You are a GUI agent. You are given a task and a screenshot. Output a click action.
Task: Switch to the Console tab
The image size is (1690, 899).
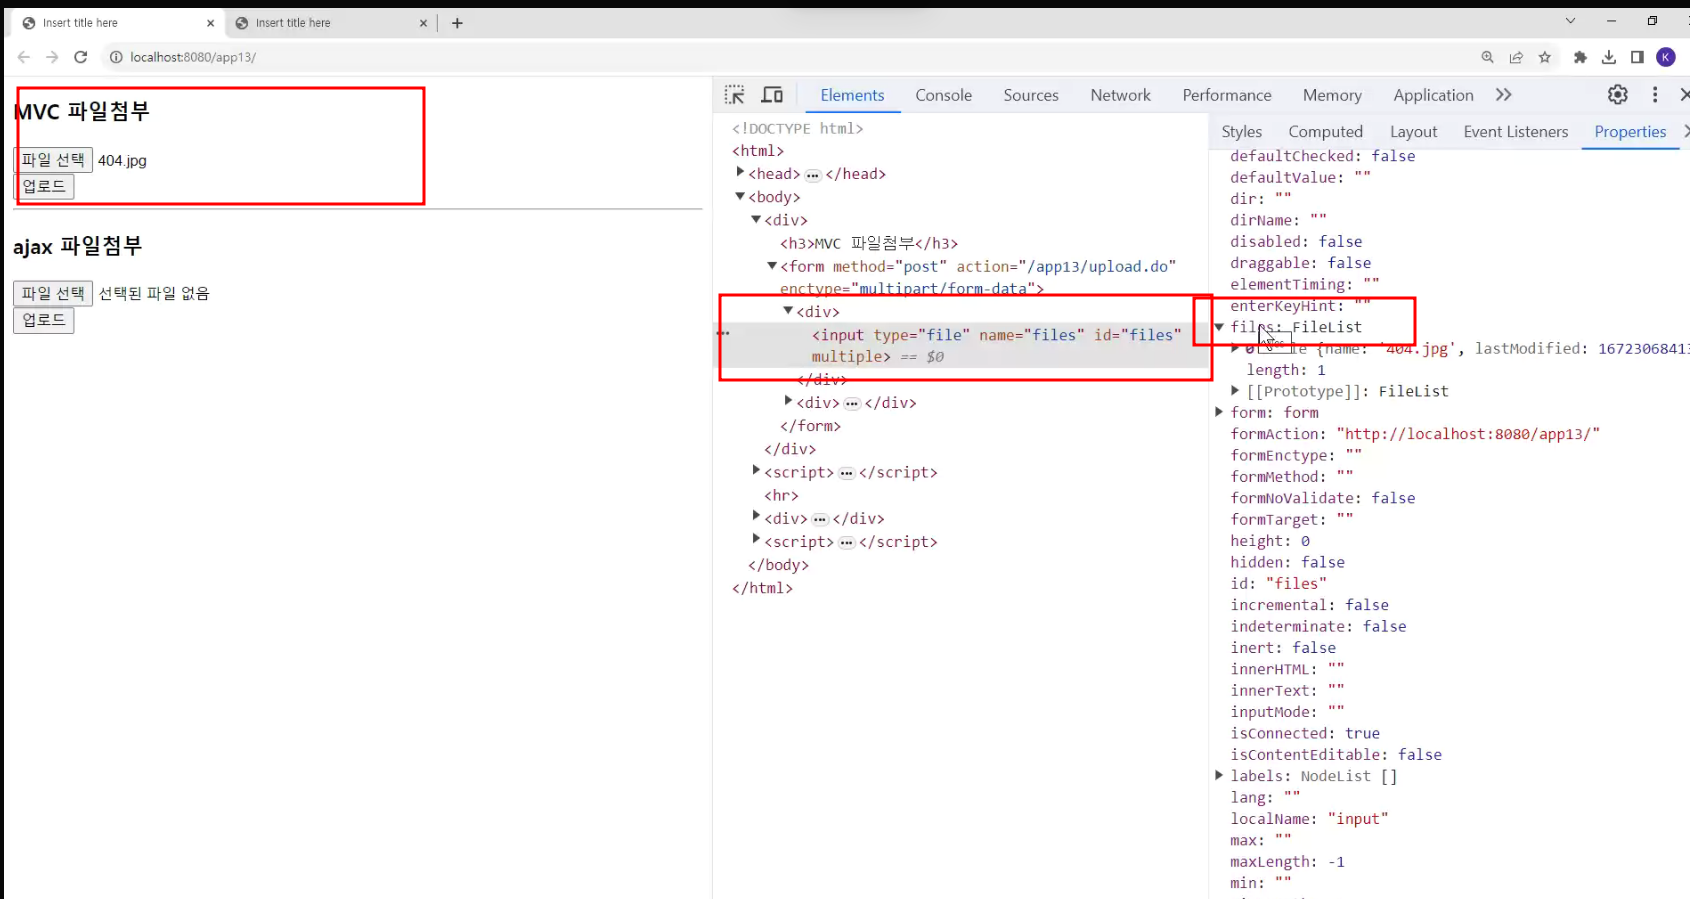point(943,95)
